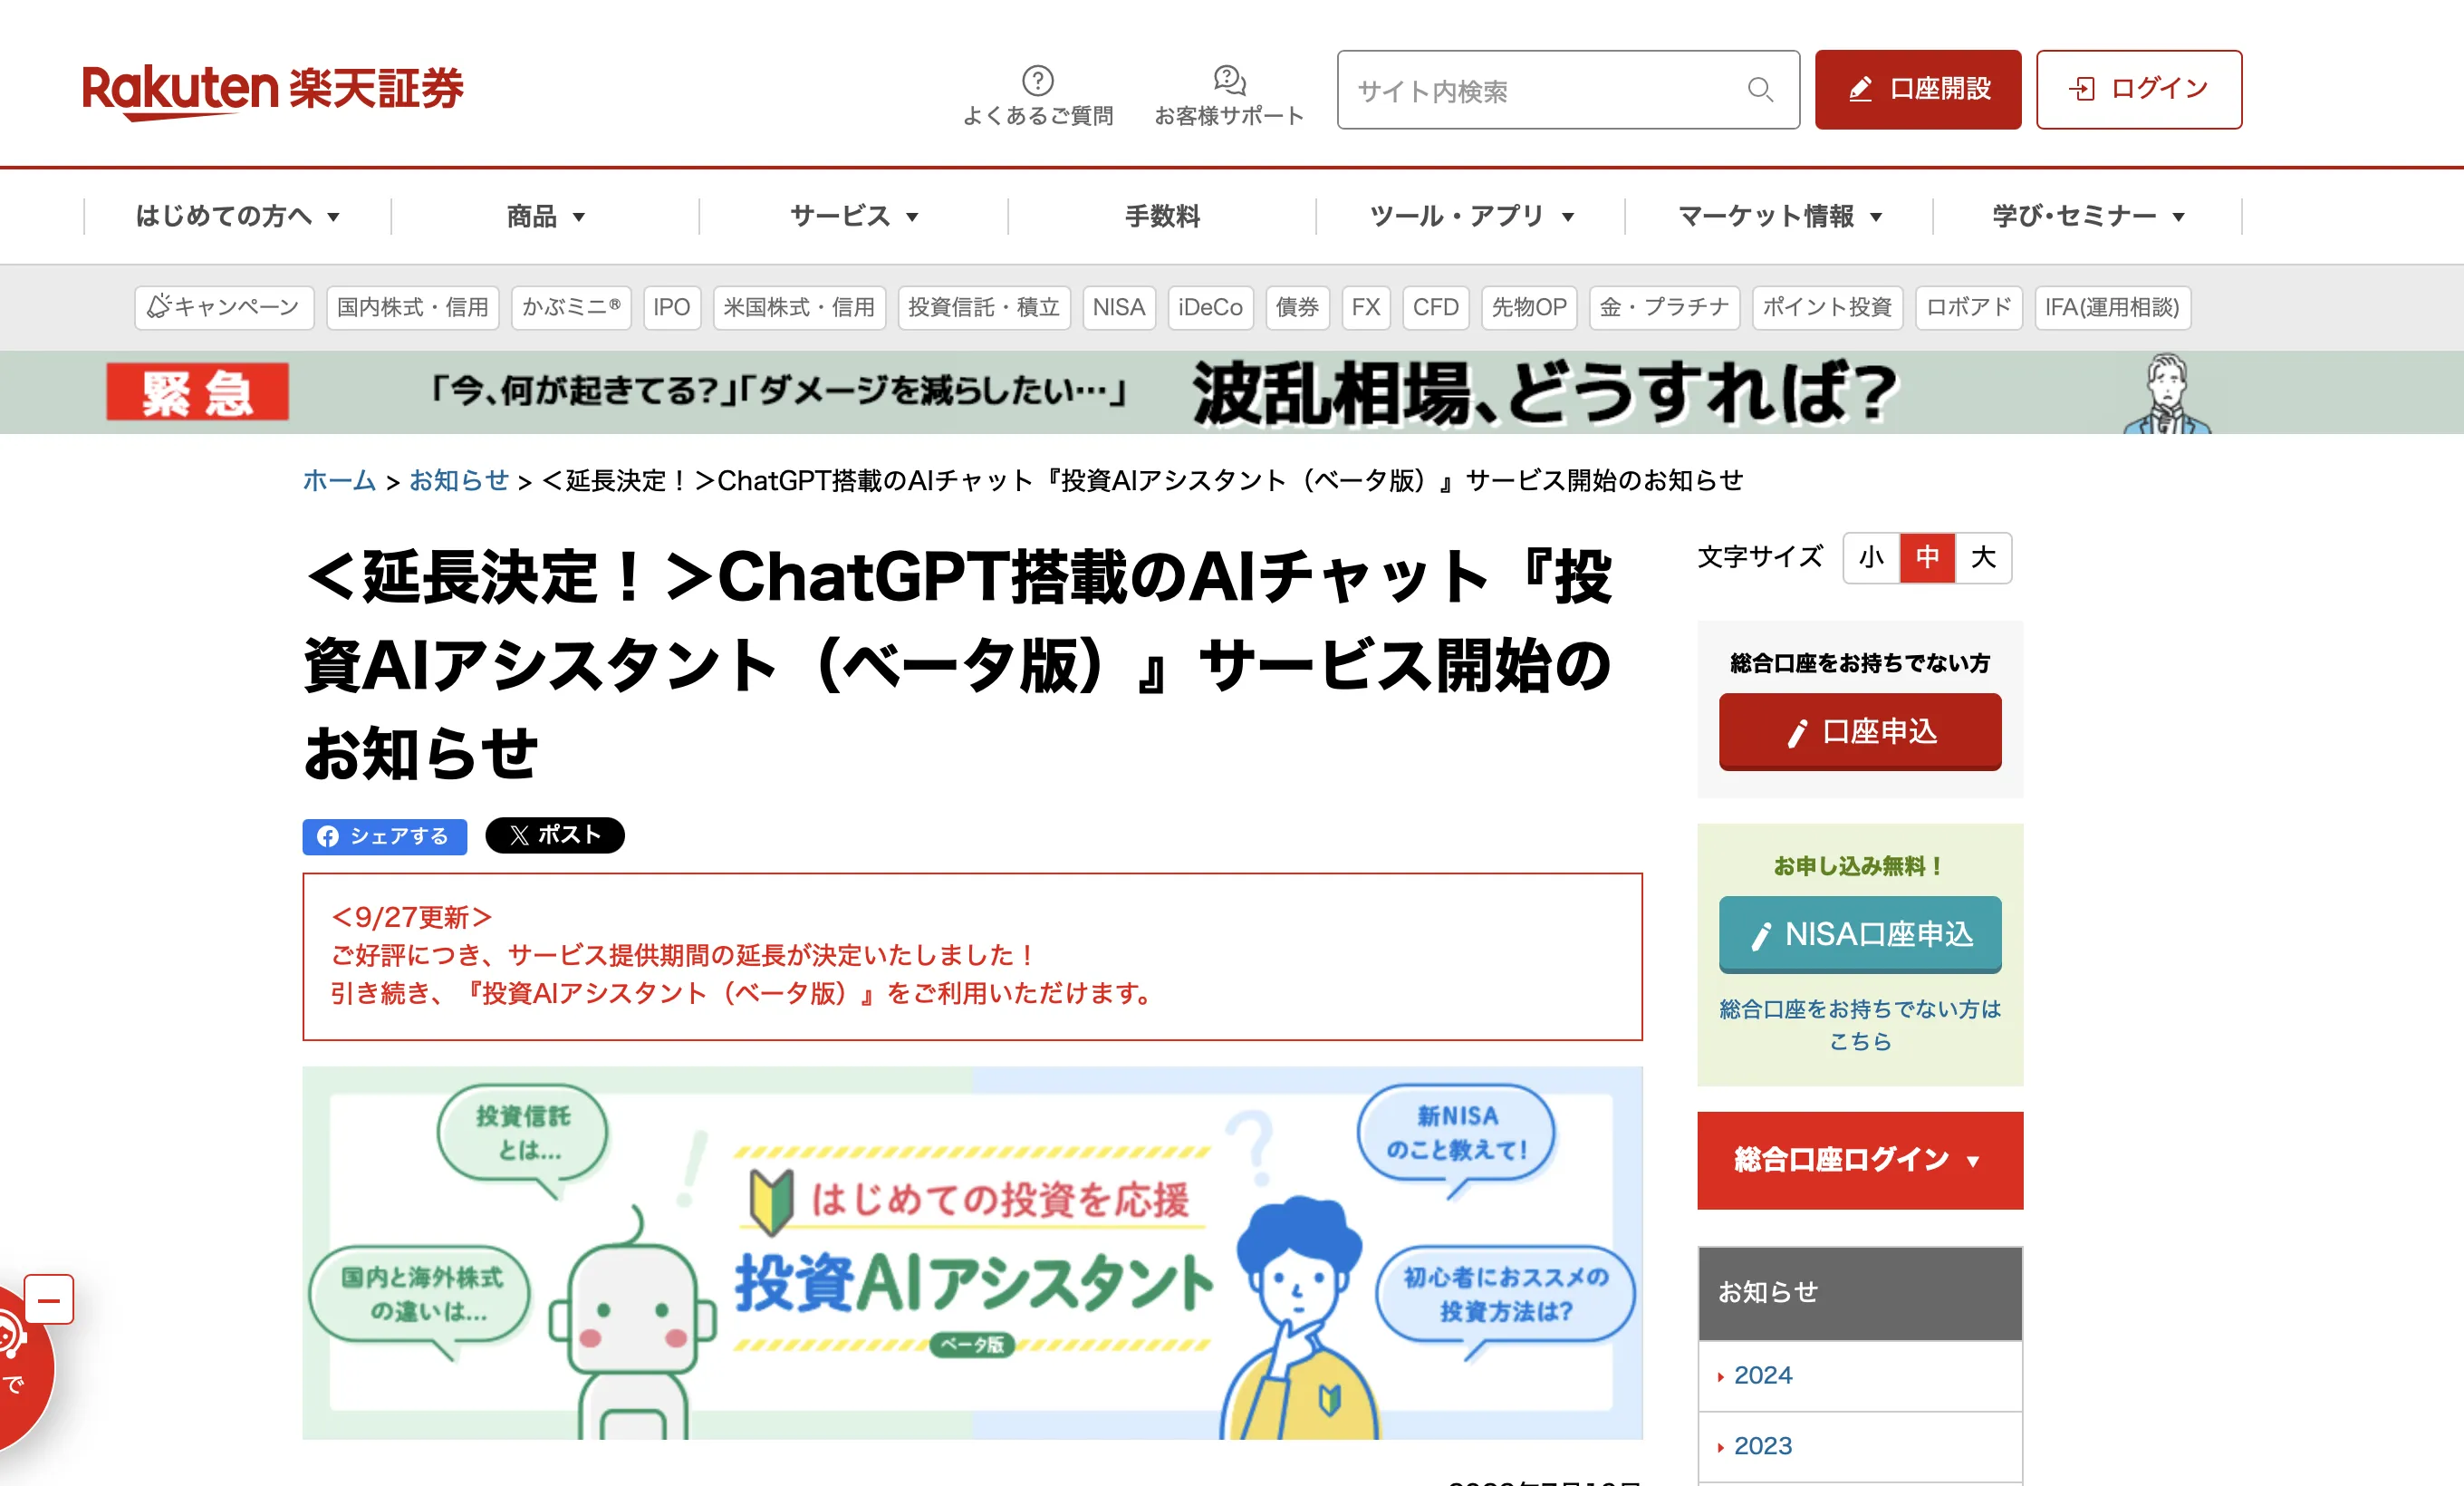The image size is (2464, 1486).
Task: Open the 手数料 menu item
Action: click(1161, 216)
